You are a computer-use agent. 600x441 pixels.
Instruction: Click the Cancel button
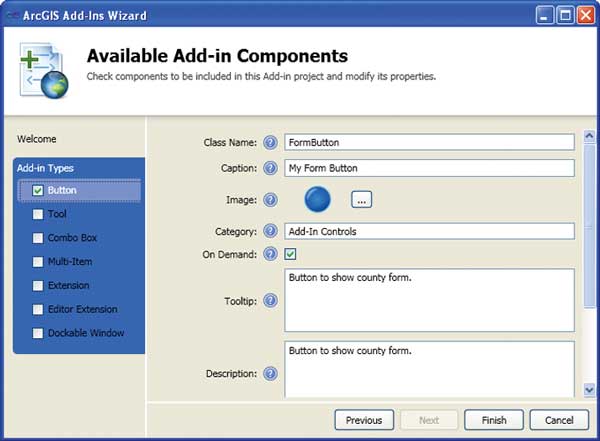(x=559, y=420)
